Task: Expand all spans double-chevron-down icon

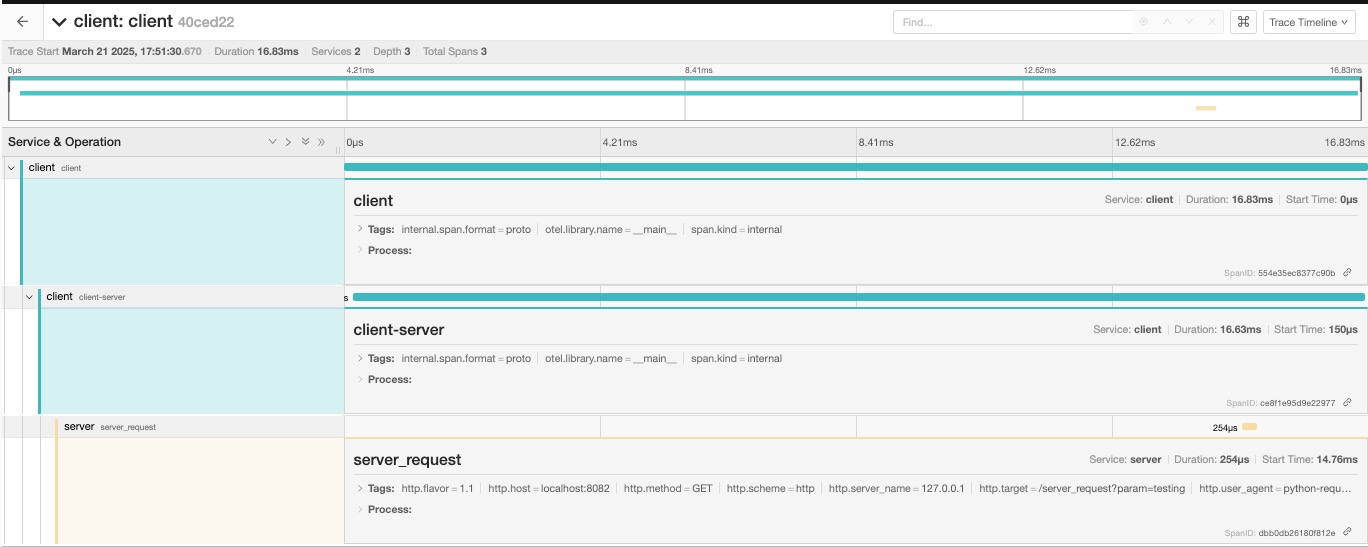Action: (305, 142)
